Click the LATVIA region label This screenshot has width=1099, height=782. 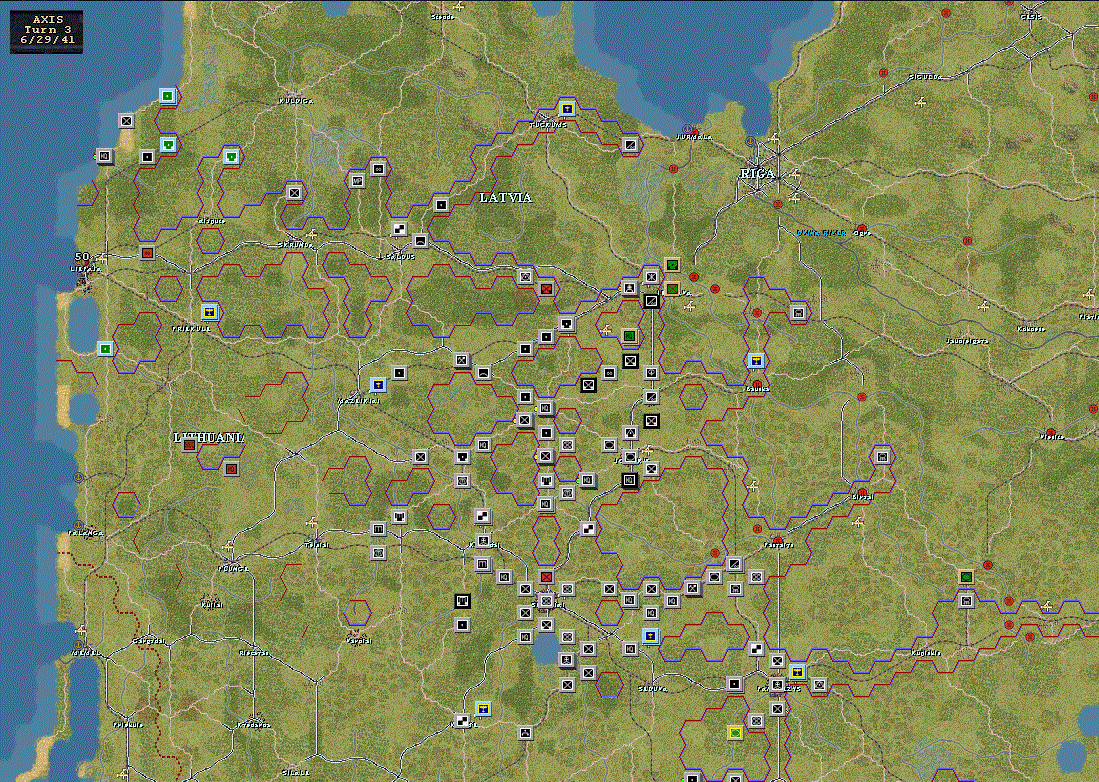505,198
